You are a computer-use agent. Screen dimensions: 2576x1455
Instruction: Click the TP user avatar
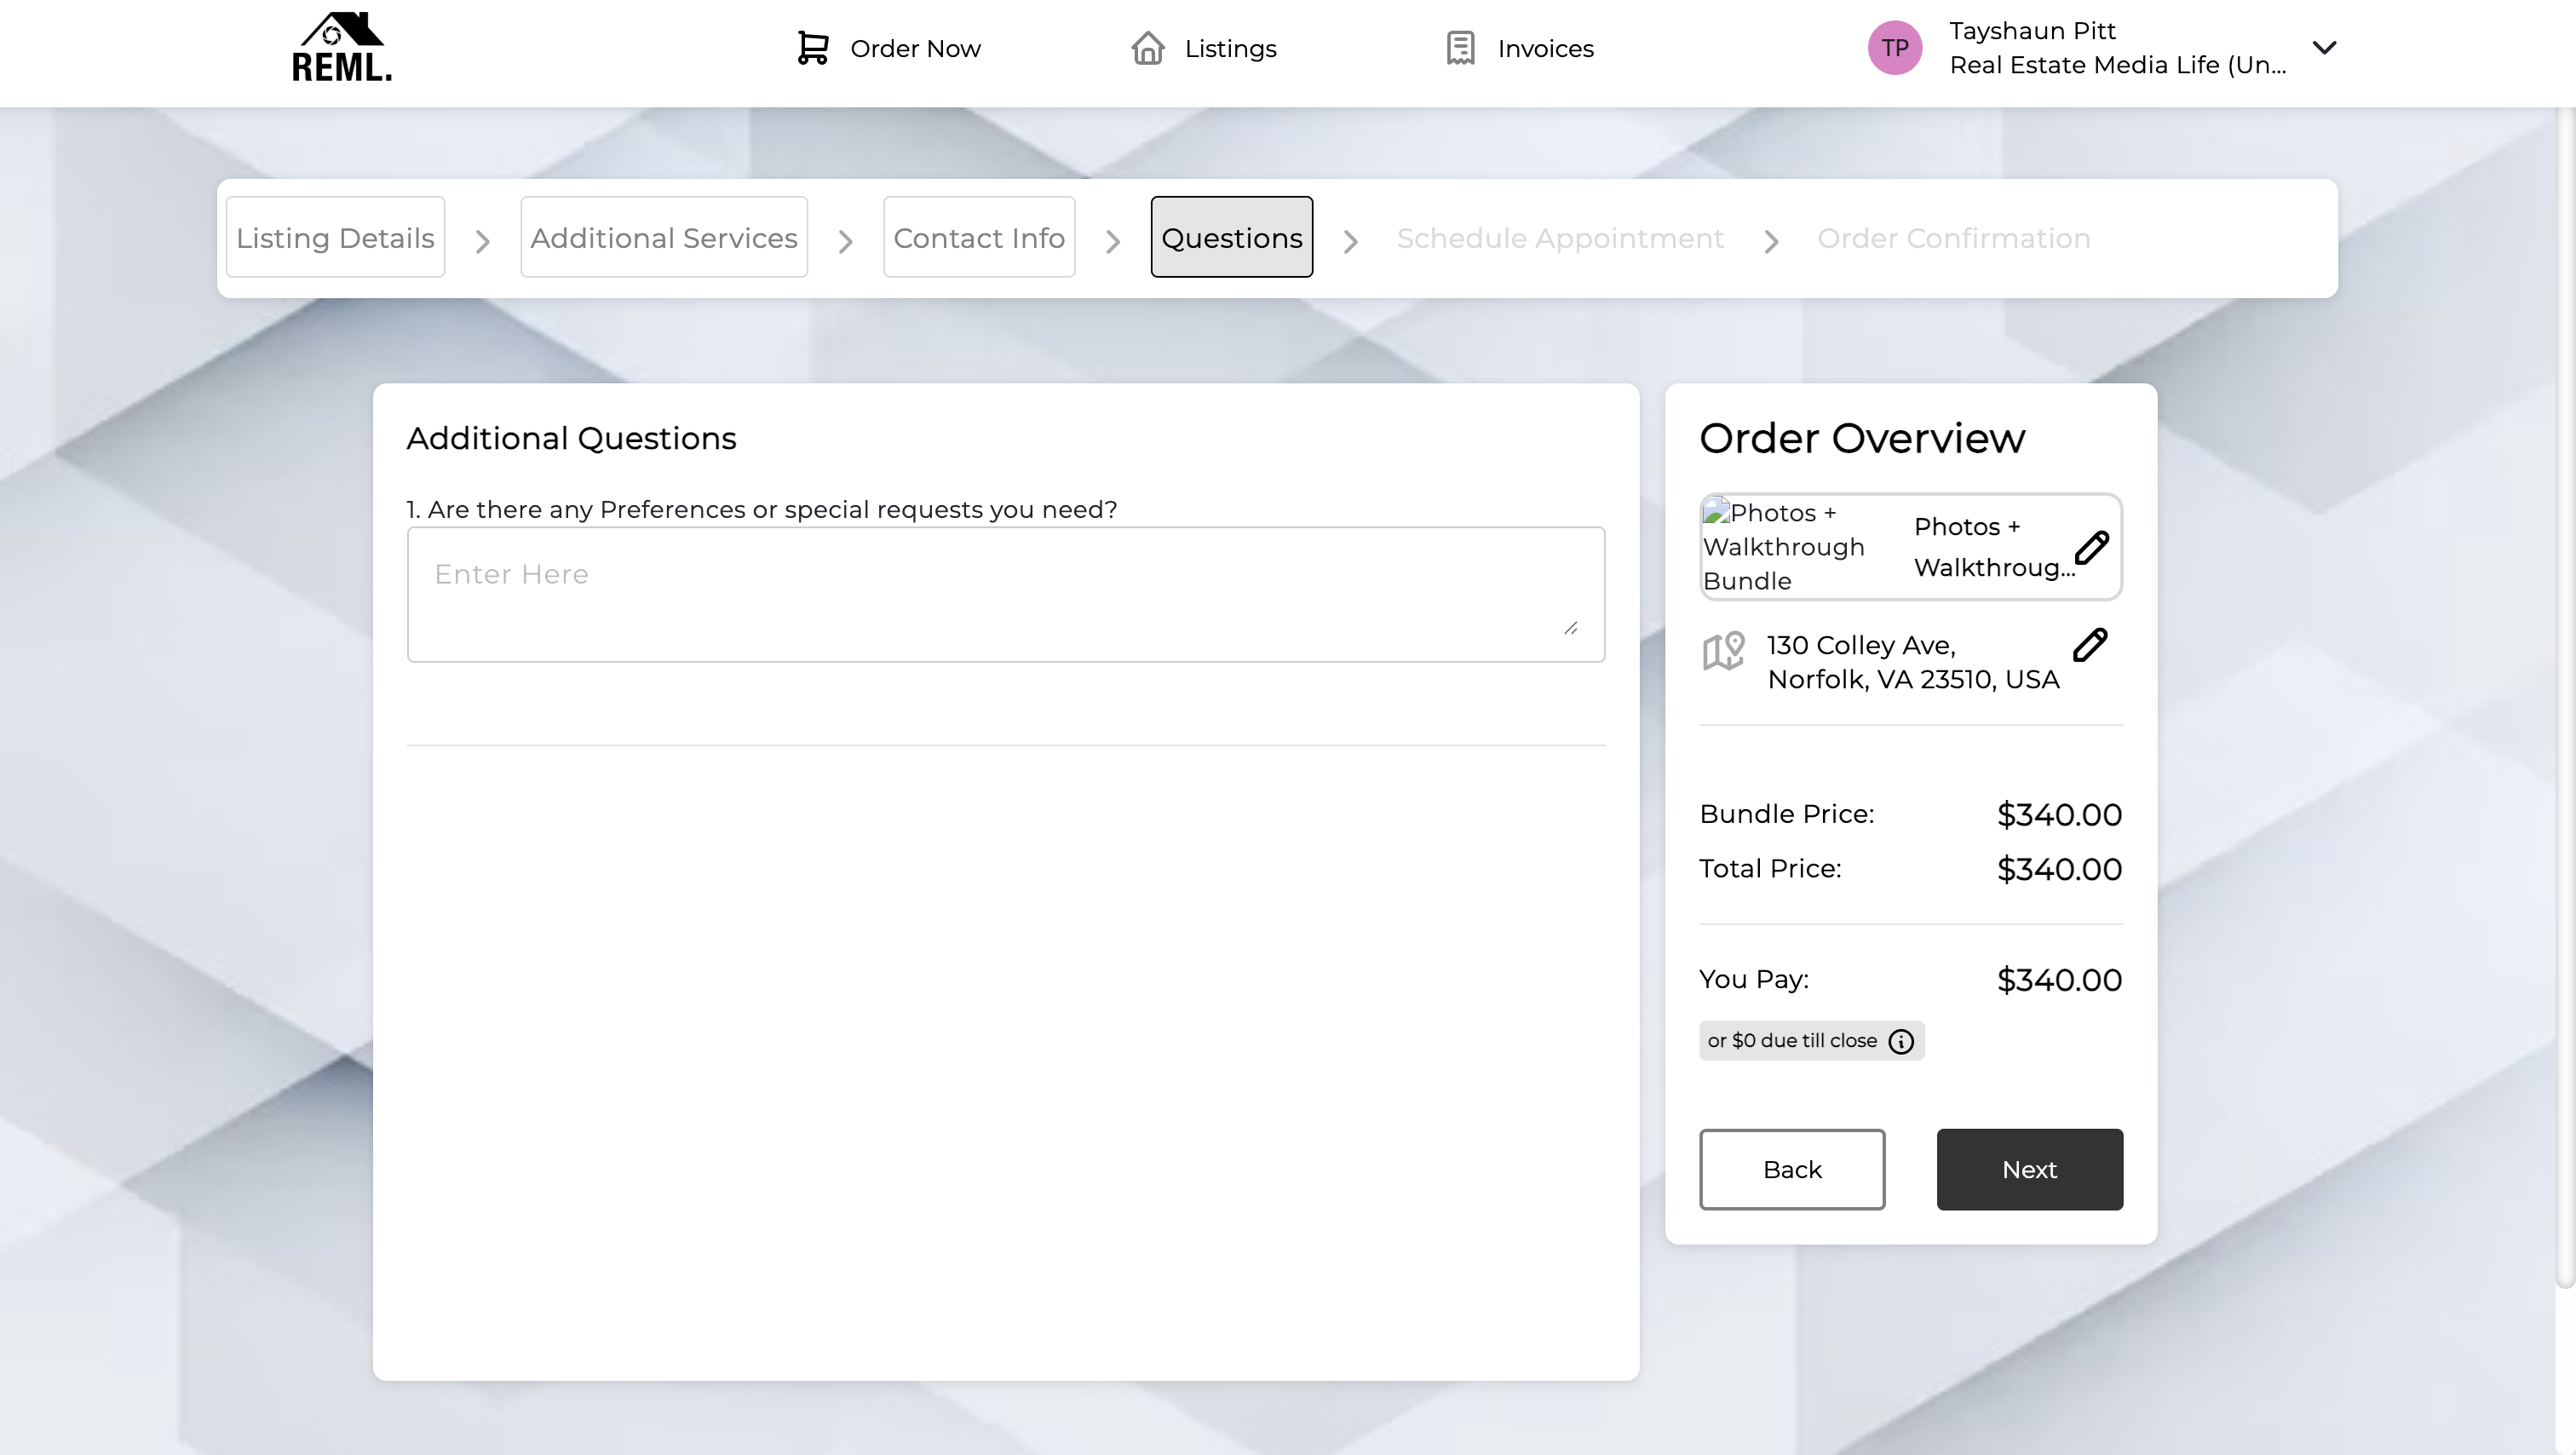point(1894,48)
